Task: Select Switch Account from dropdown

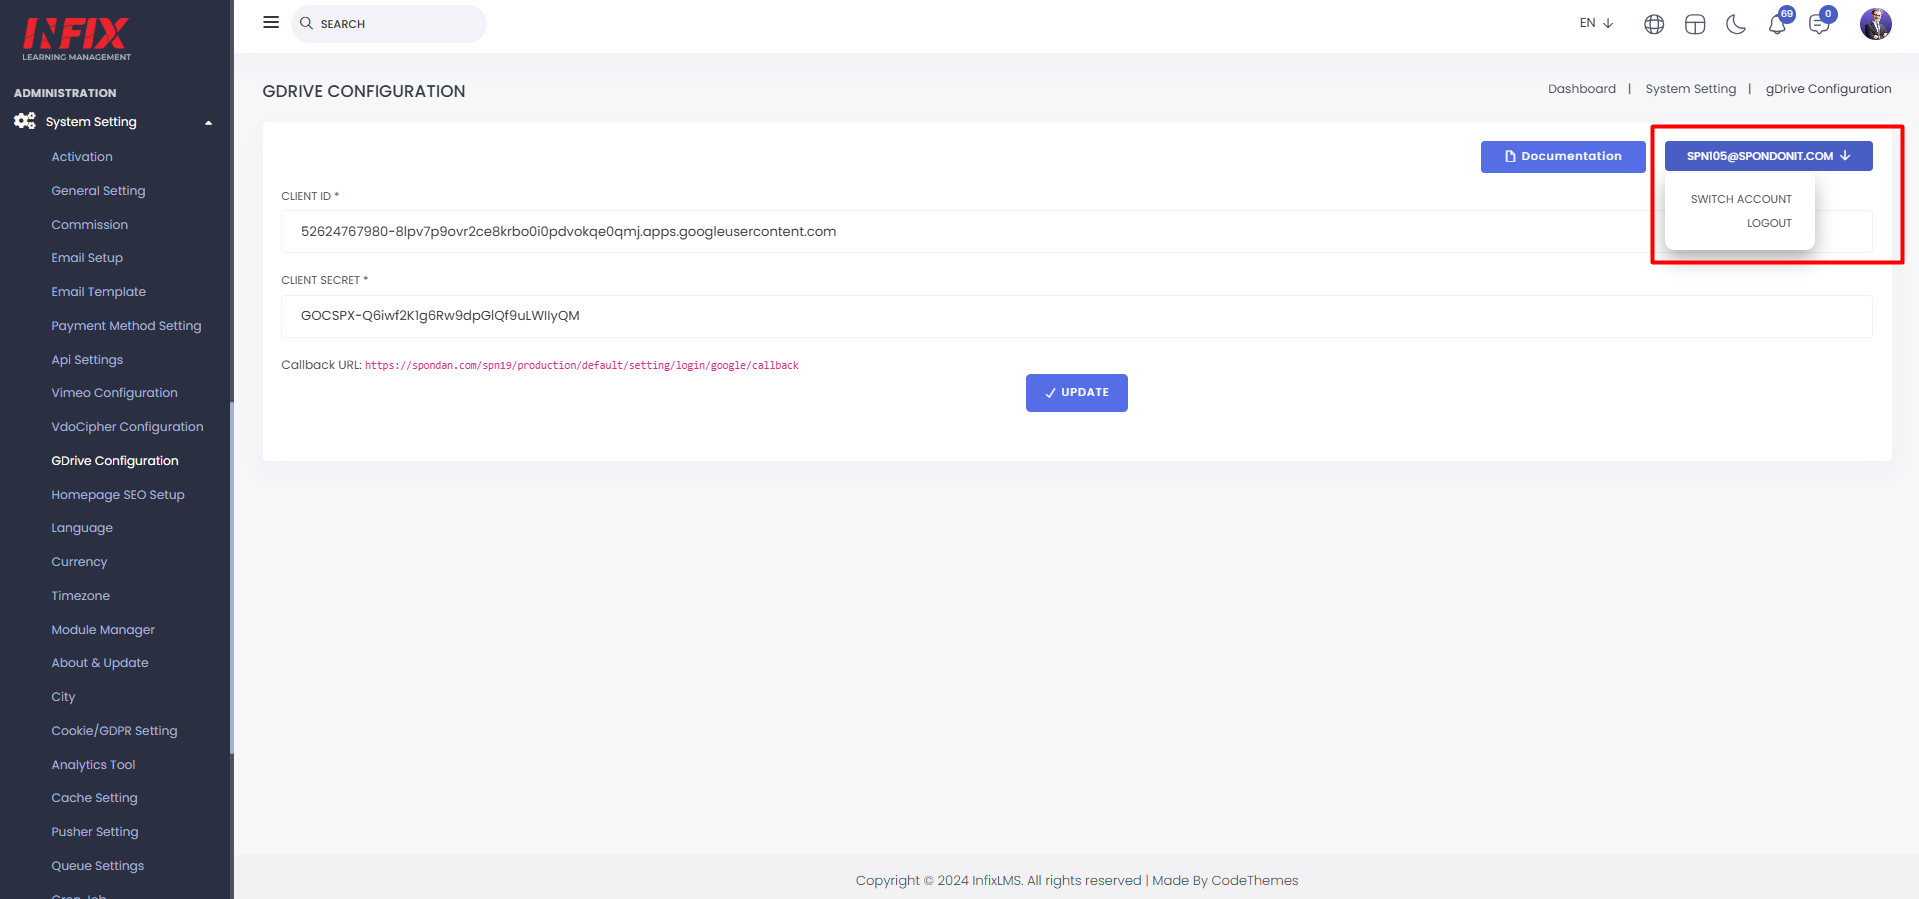Action: (1741, 199)
